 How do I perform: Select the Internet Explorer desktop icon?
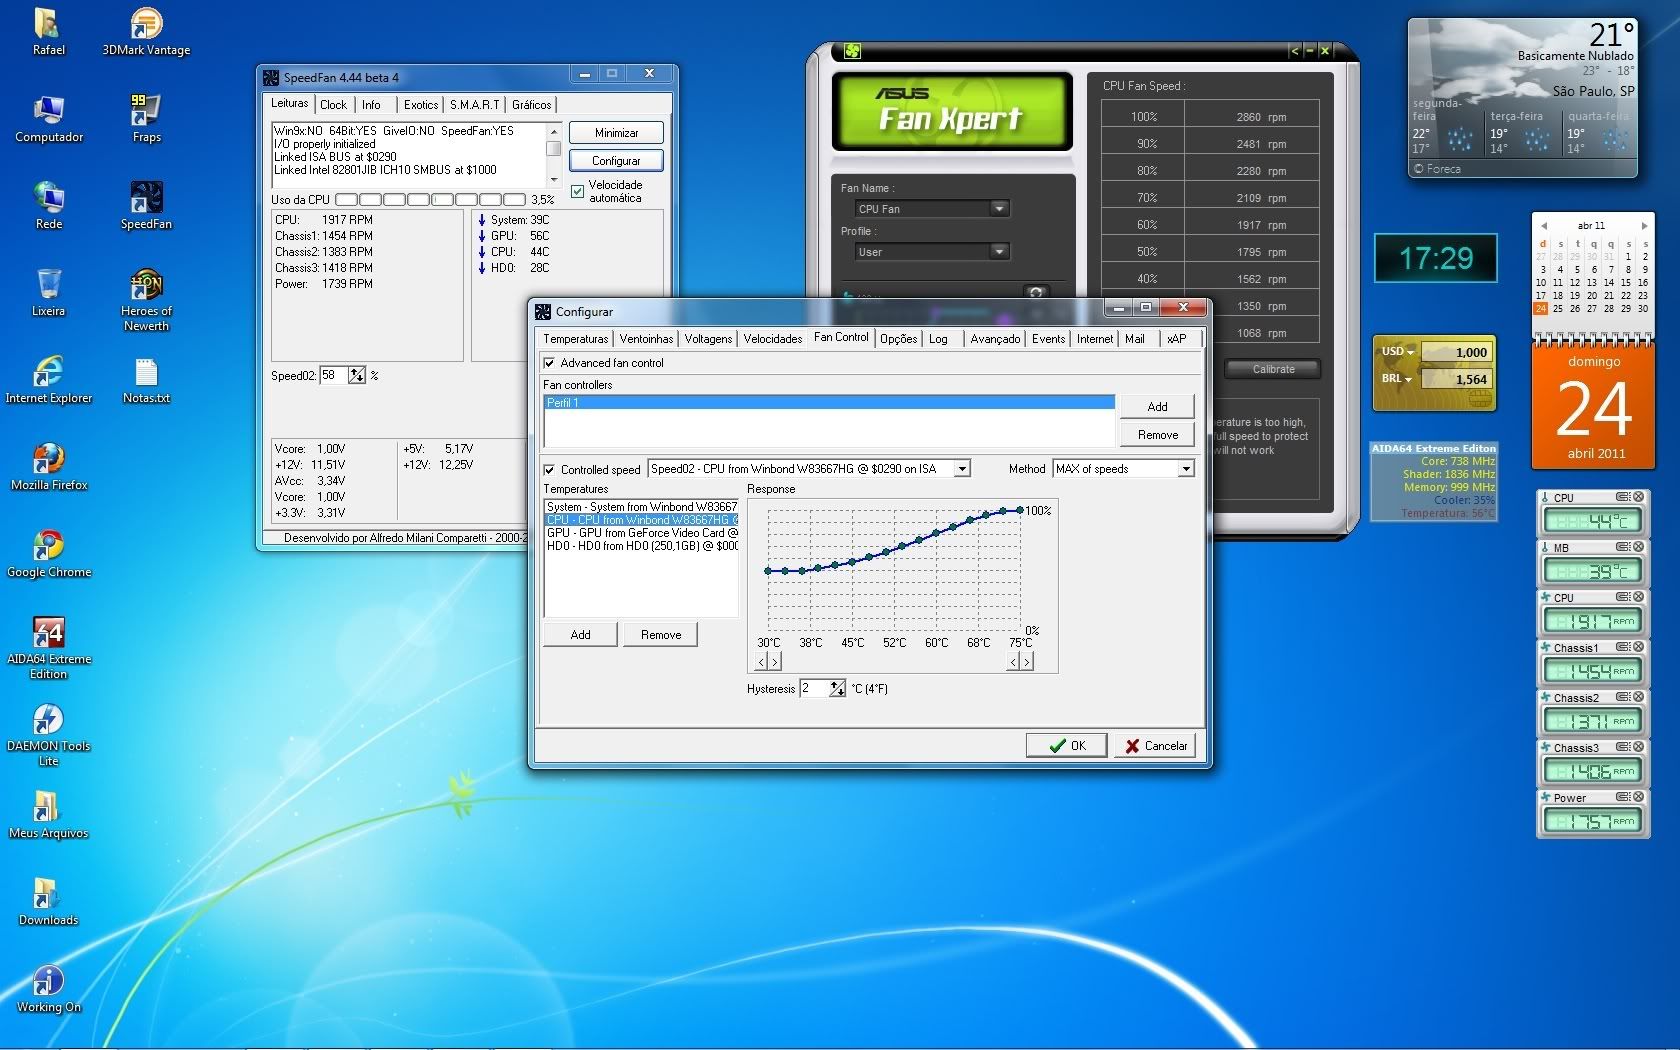click(48, 380)
